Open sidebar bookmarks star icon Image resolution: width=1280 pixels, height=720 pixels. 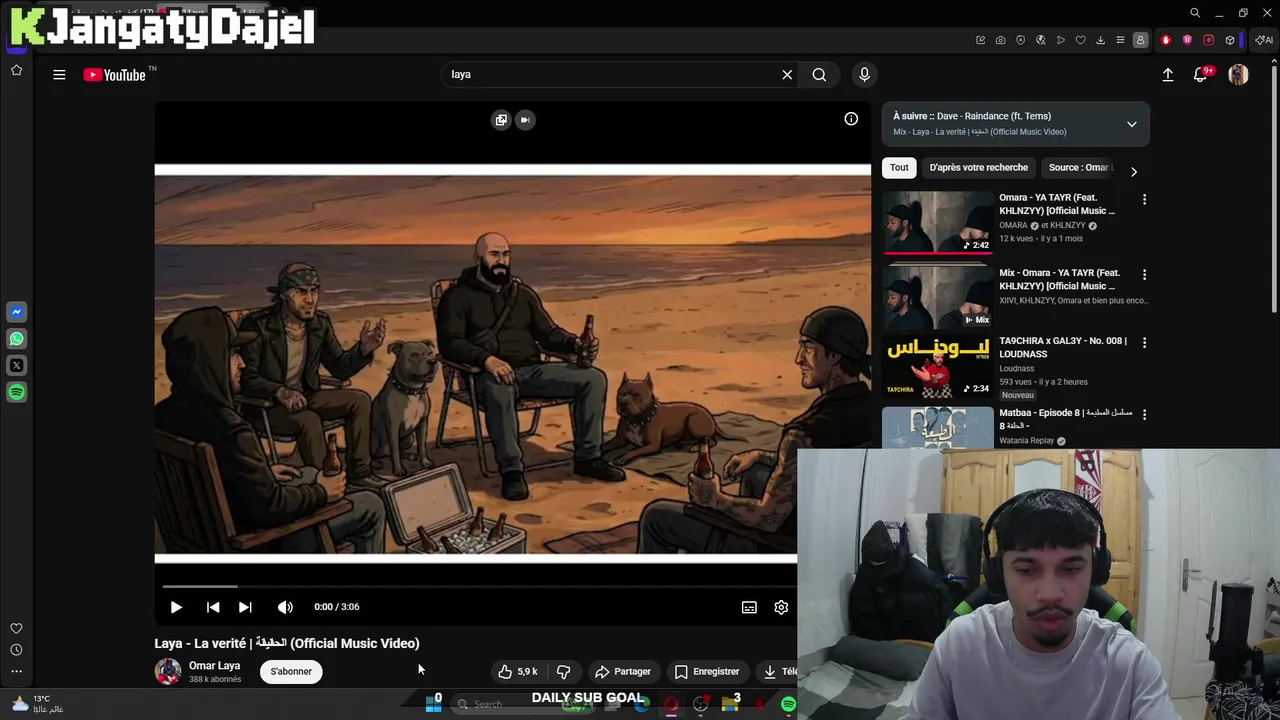[x=16, y=70]
